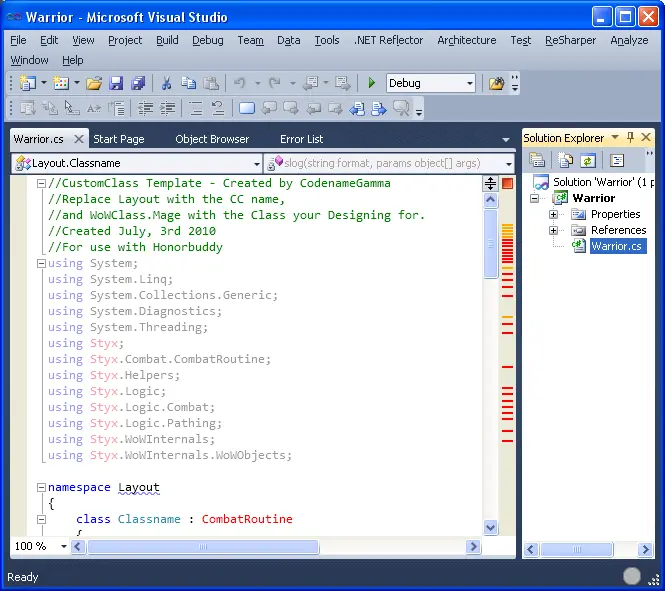665x591 pixels.
Task: Open the Debug configuration dropdown
Action: [x=470, y=83]
